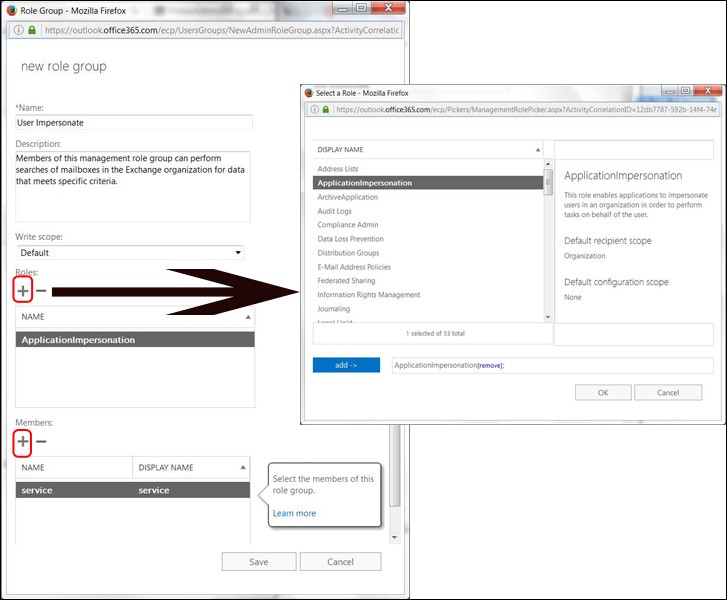The height and width of the screenshot is (600, 727).
Task: Sort members by the DISPLAY NAME column arrow
Action: click(243, 467)
